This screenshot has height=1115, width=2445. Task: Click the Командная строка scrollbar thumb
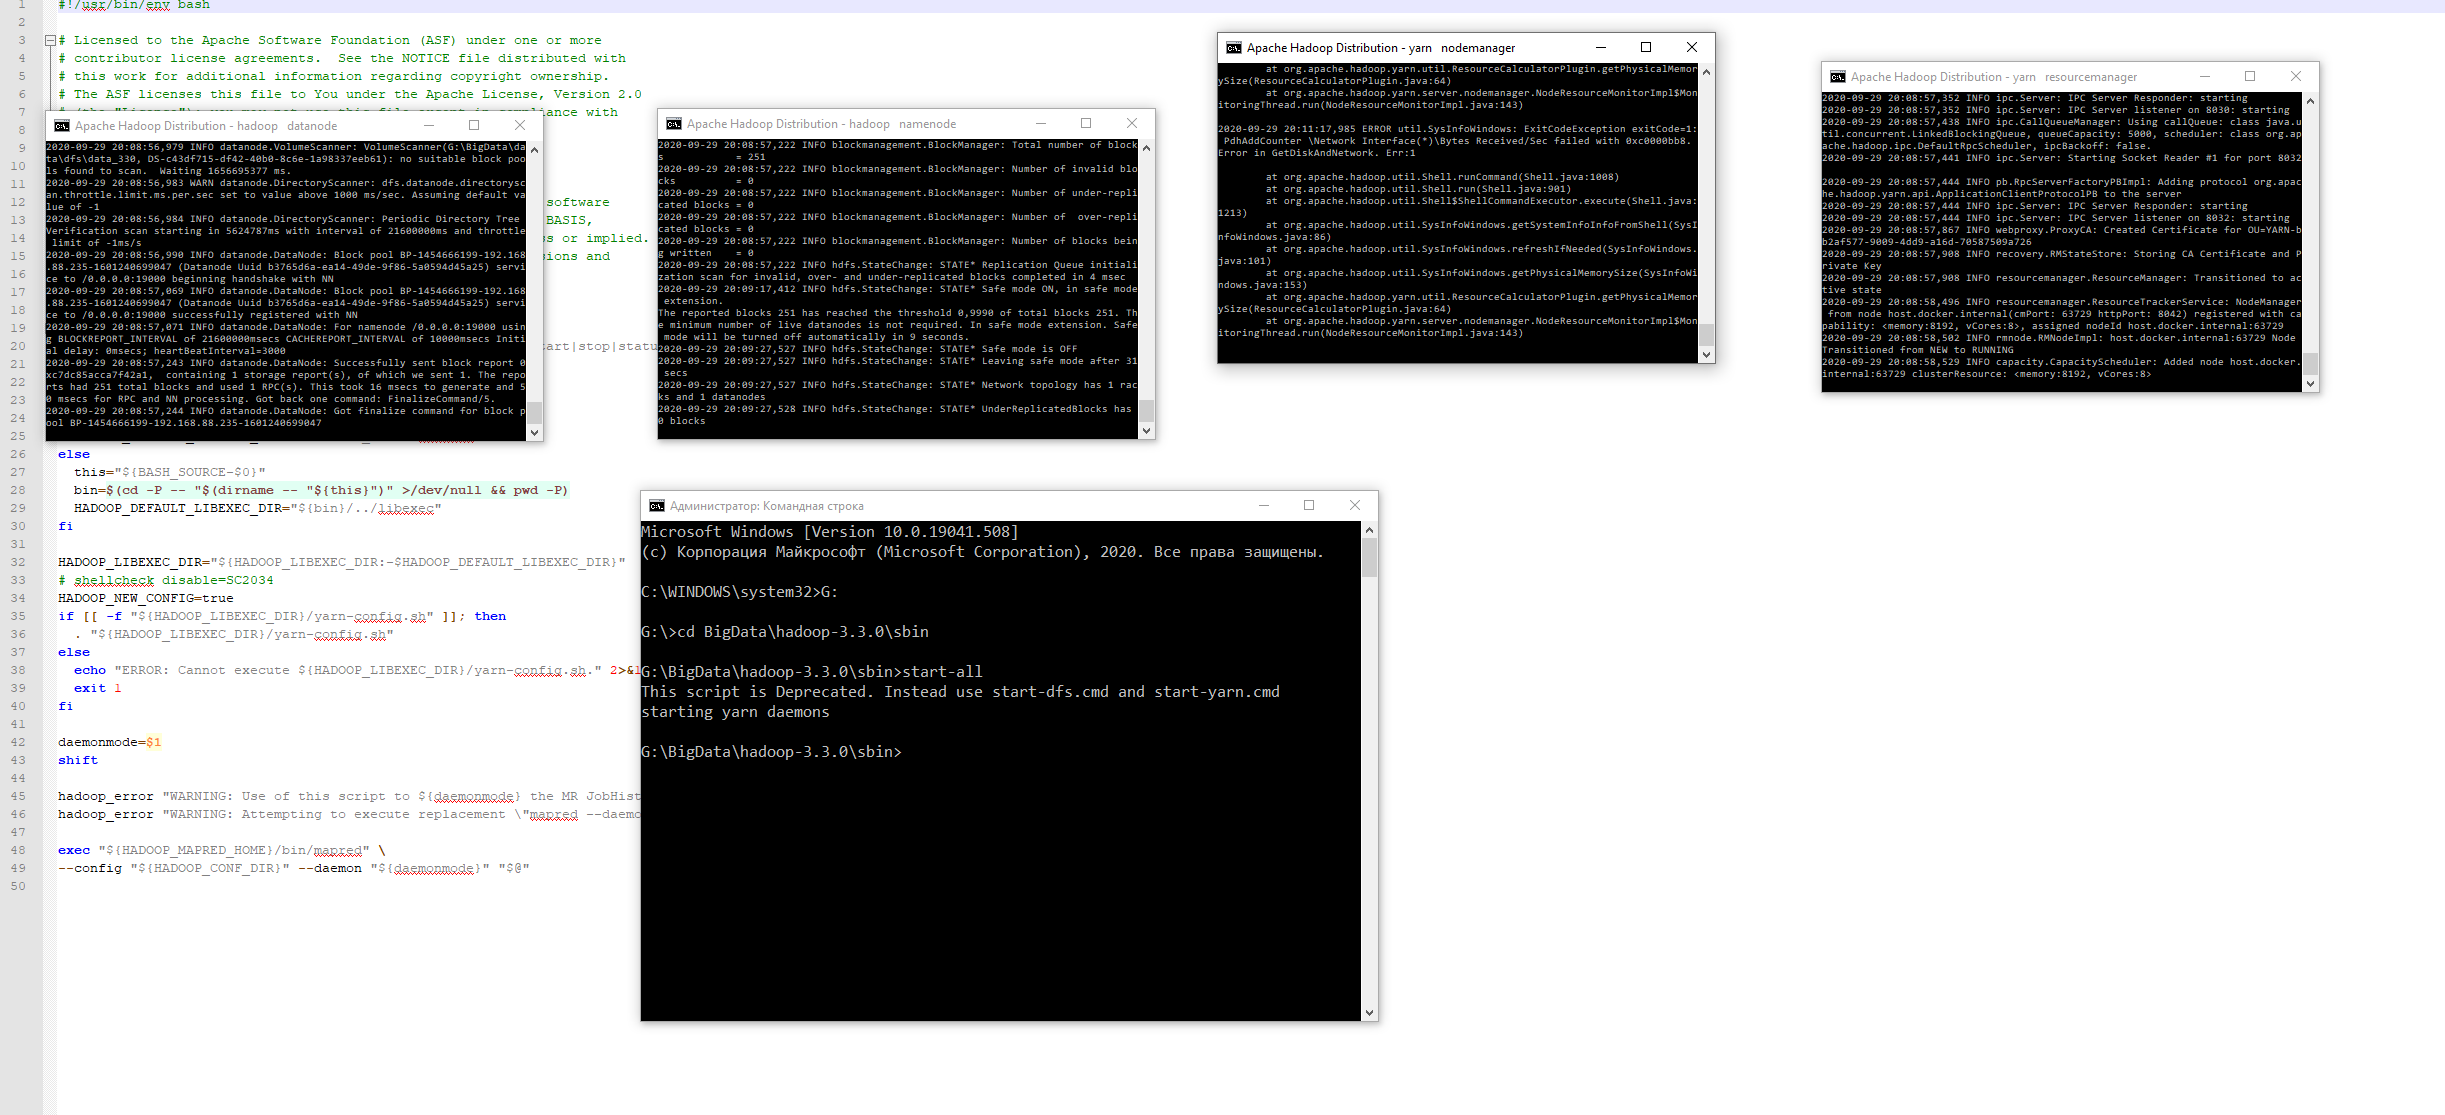click(1370, 558)
